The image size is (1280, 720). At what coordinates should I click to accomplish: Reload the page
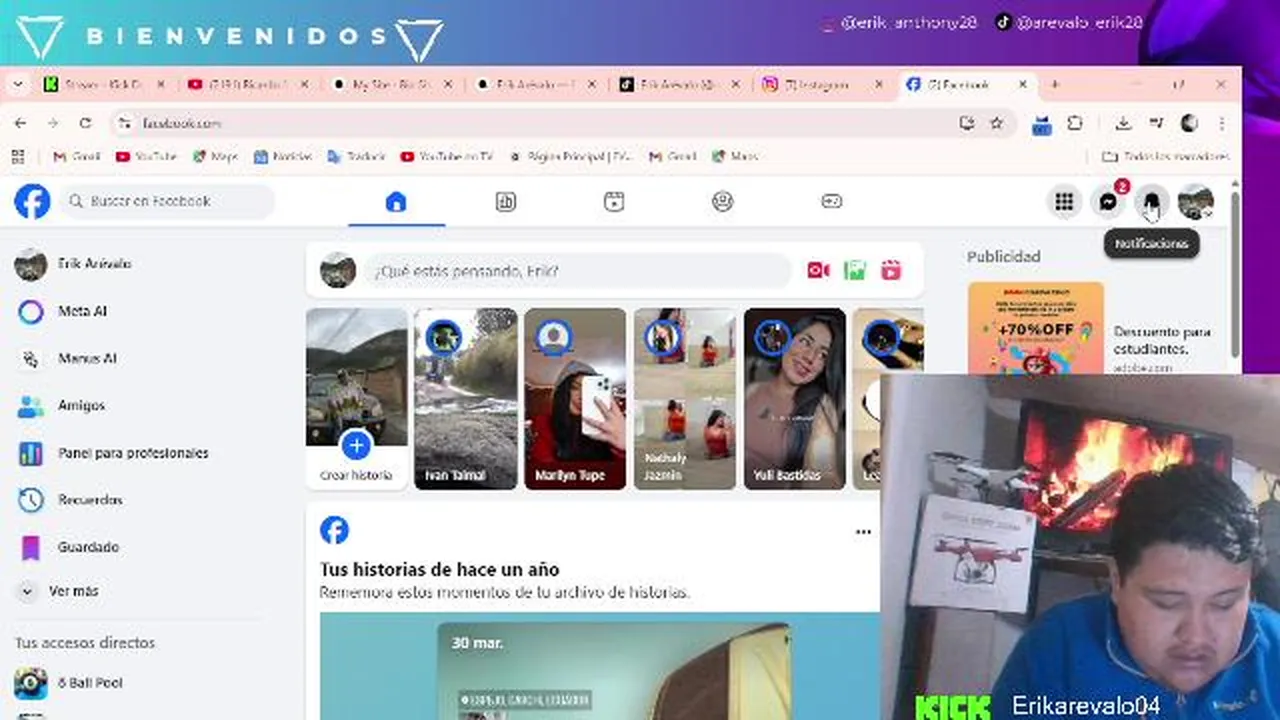pyautogui.click(x=85, y=123)
